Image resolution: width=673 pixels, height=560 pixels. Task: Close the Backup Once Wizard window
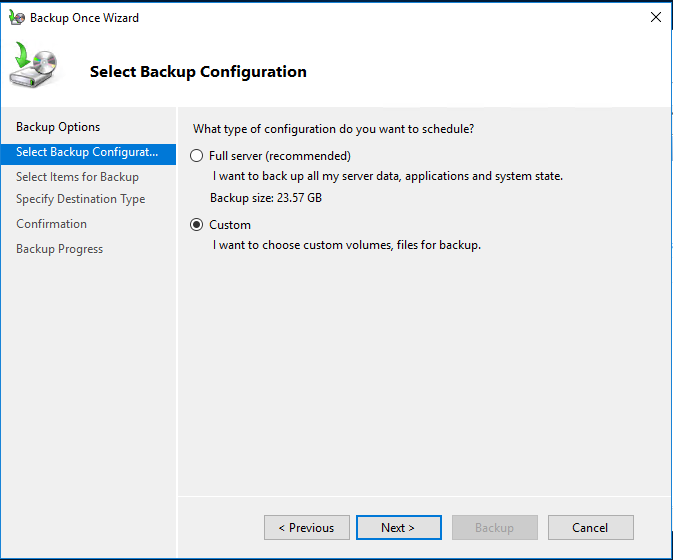click(655, 17)
